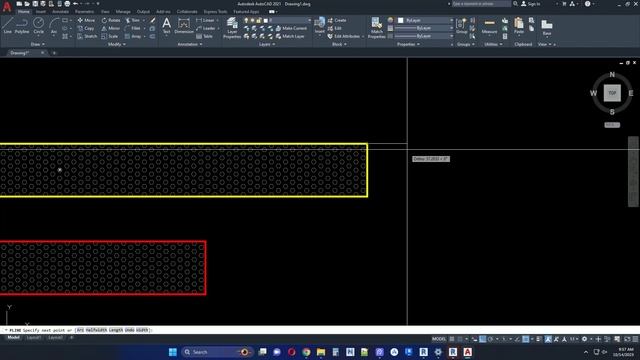Switch to the Manage ribbon tab
This screenshot has width=640, height=360.
point(123,11)
